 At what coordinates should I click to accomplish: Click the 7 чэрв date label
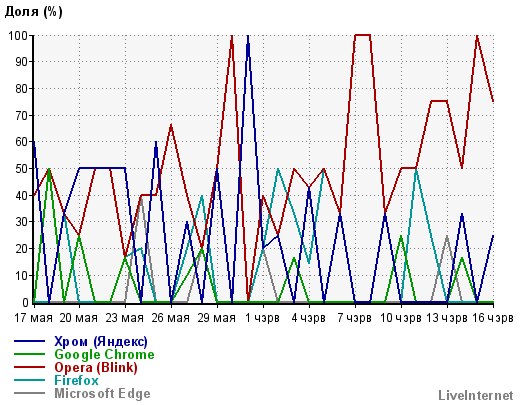click(354, 318)
